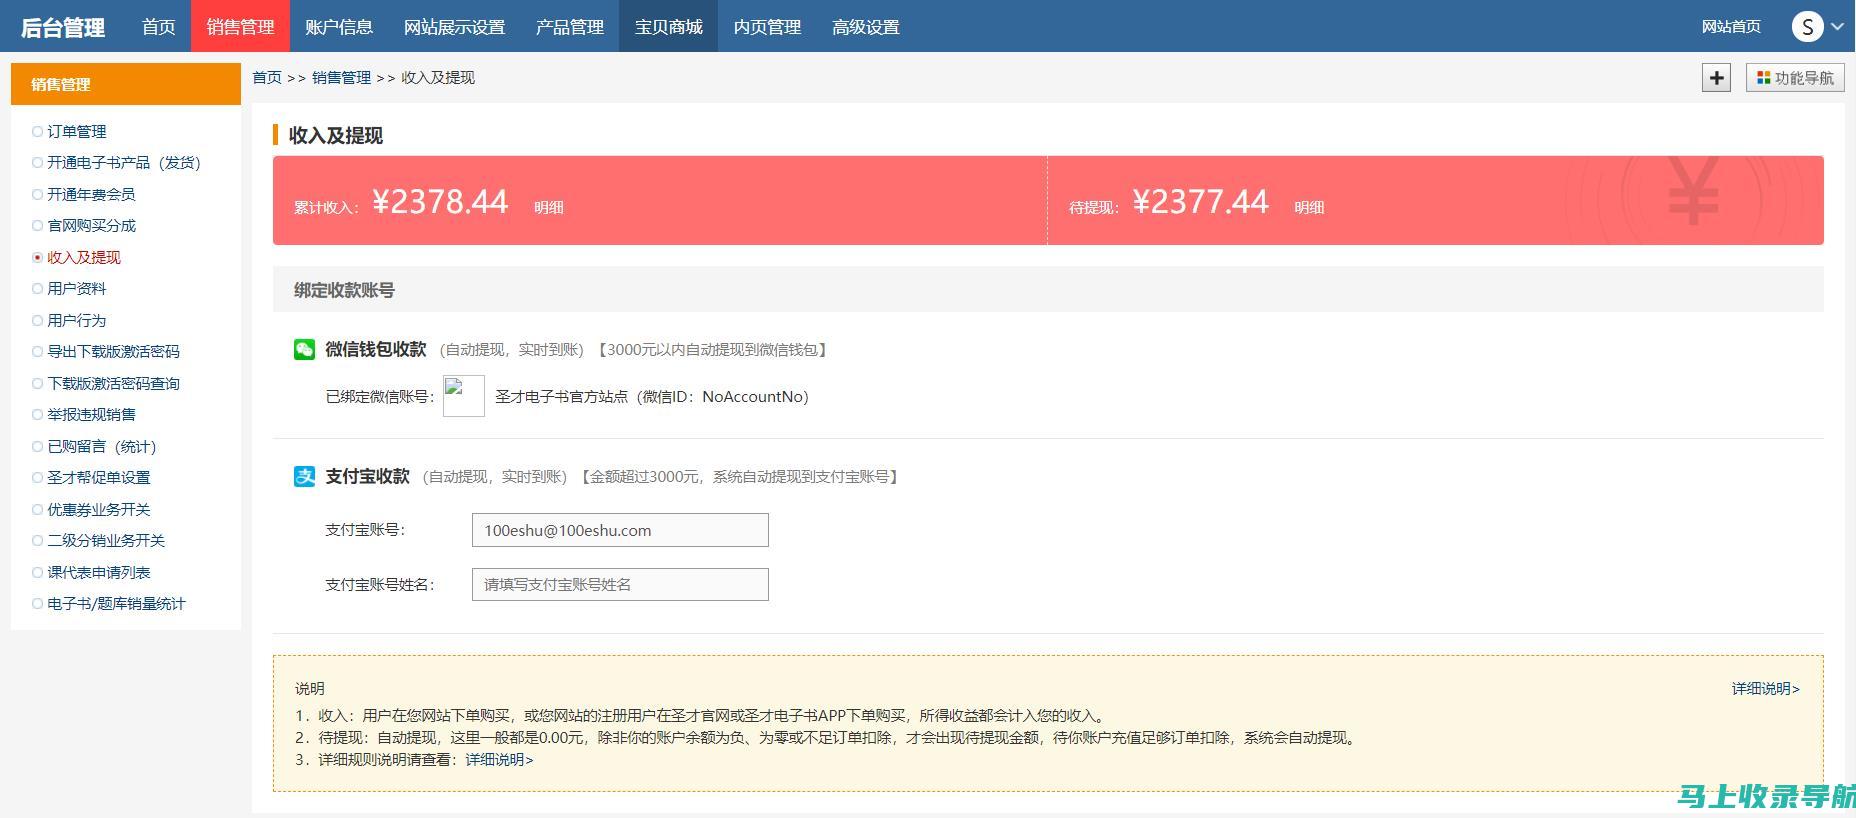Focus the 支付宝账号姓名 input field
Image resolution: width=1856 pixels, height=818 pixels.
tap(620, 584)
